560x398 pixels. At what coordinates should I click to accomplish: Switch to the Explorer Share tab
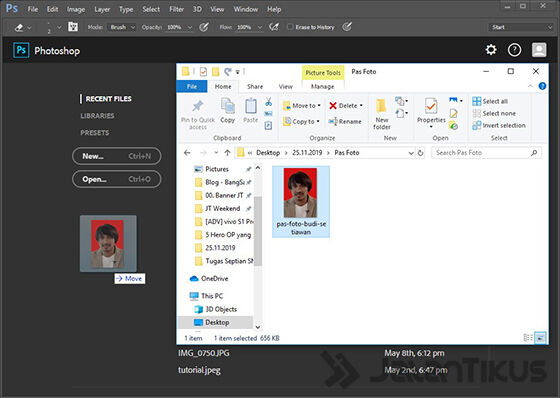pos(255,86)
